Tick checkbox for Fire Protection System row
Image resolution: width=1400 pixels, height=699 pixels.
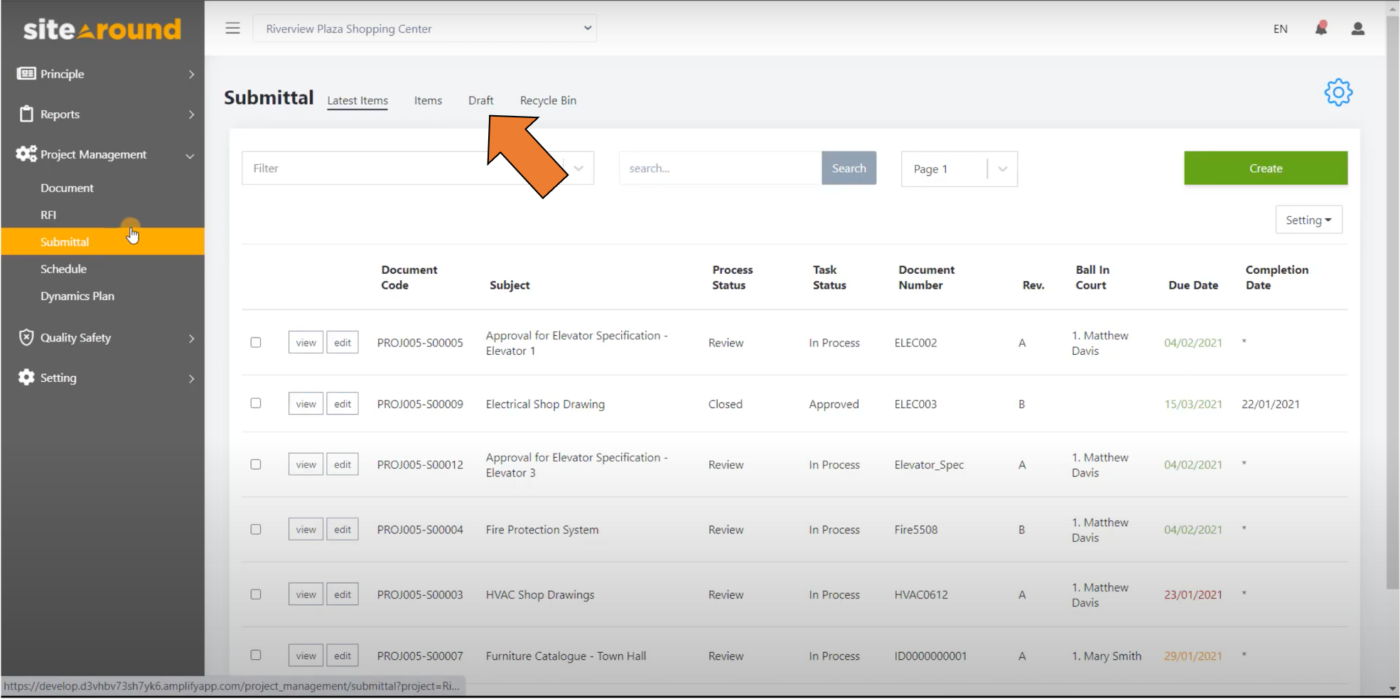coord(256,529)
